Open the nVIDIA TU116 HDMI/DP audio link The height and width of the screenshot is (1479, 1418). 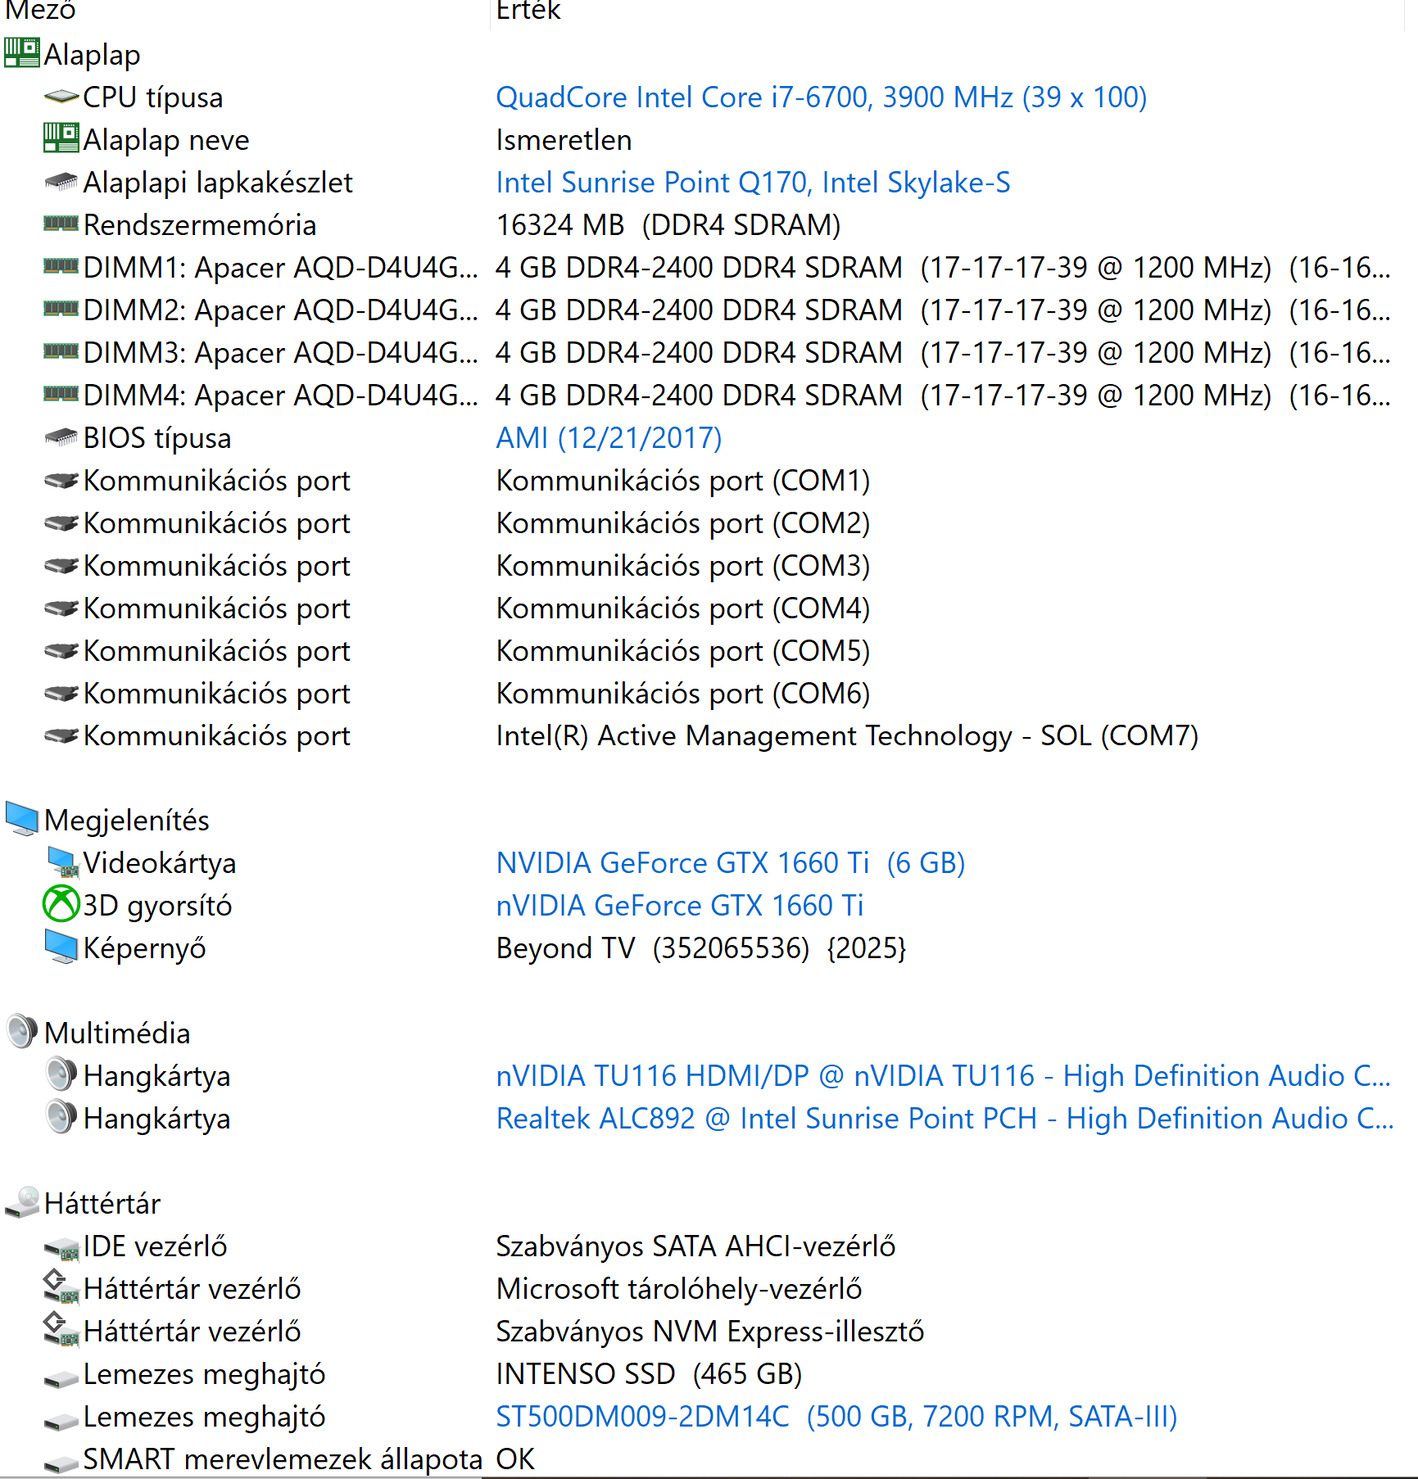[x=943, y=1075]
